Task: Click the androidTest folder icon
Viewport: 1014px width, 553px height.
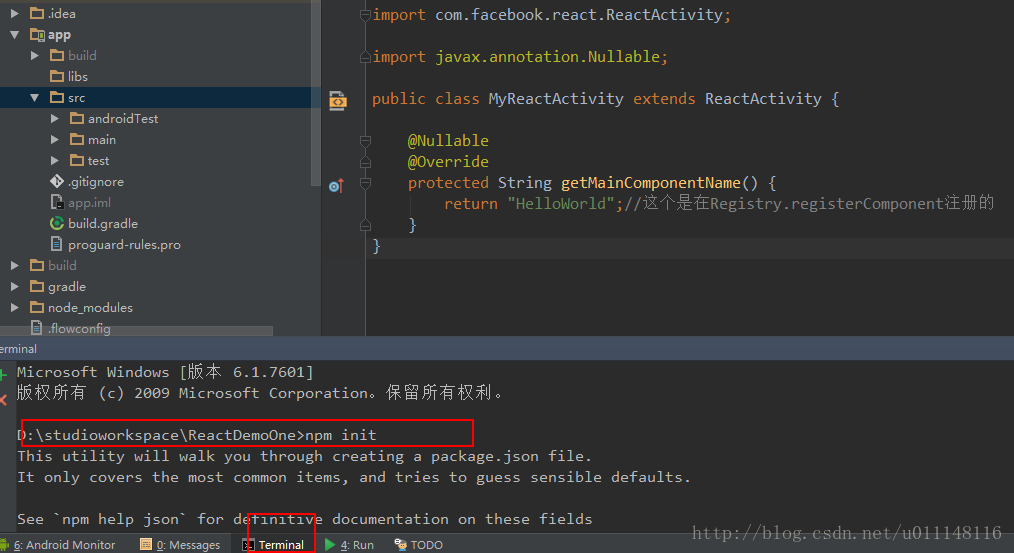Action: (77, 118)
